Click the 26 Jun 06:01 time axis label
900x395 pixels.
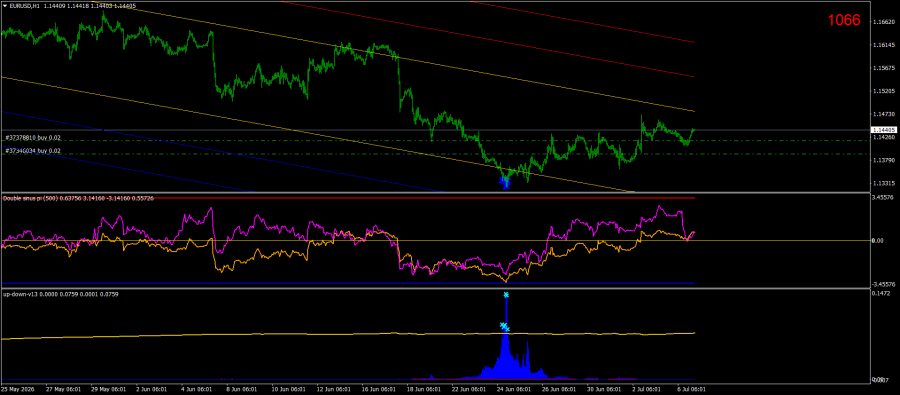pyautogui.click(x=560, y=389)
